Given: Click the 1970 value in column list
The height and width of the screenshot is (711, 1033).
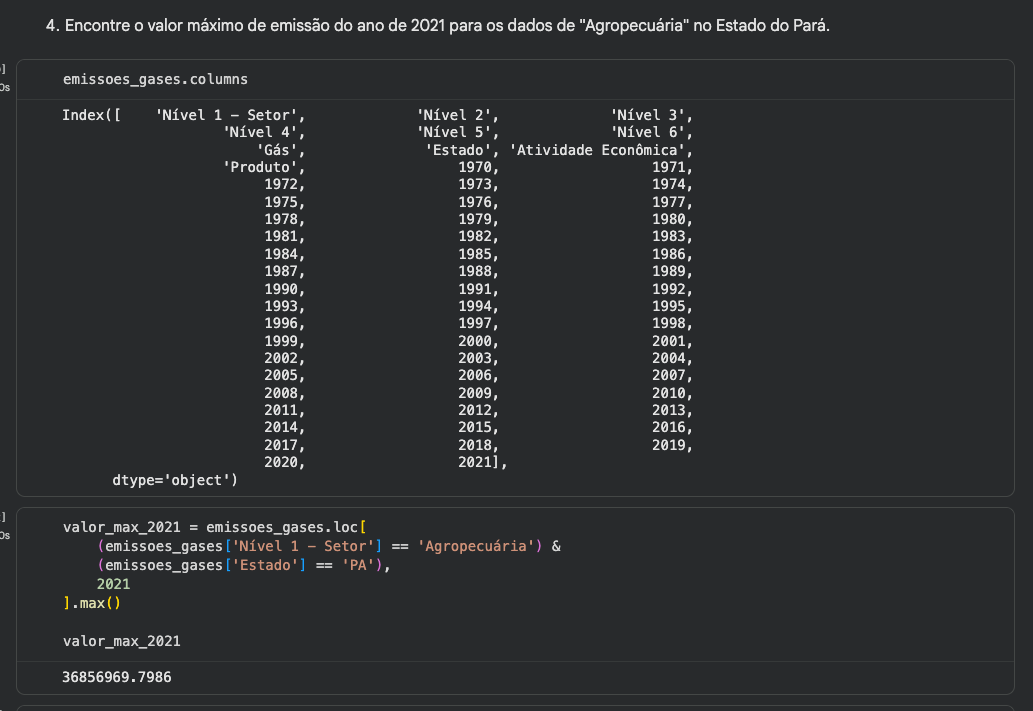Looking at the screenshot, I should click(x=475, y=167).
